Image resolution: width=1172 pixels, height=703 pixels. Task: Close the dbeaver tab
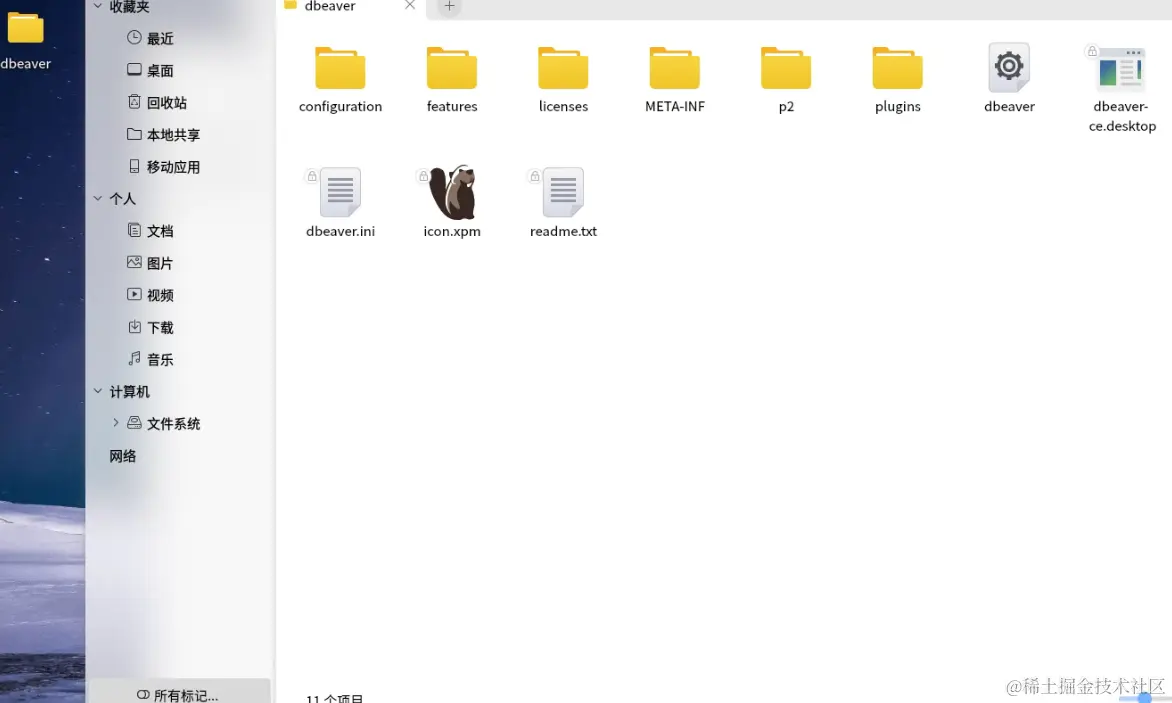(x=410, y=5)
